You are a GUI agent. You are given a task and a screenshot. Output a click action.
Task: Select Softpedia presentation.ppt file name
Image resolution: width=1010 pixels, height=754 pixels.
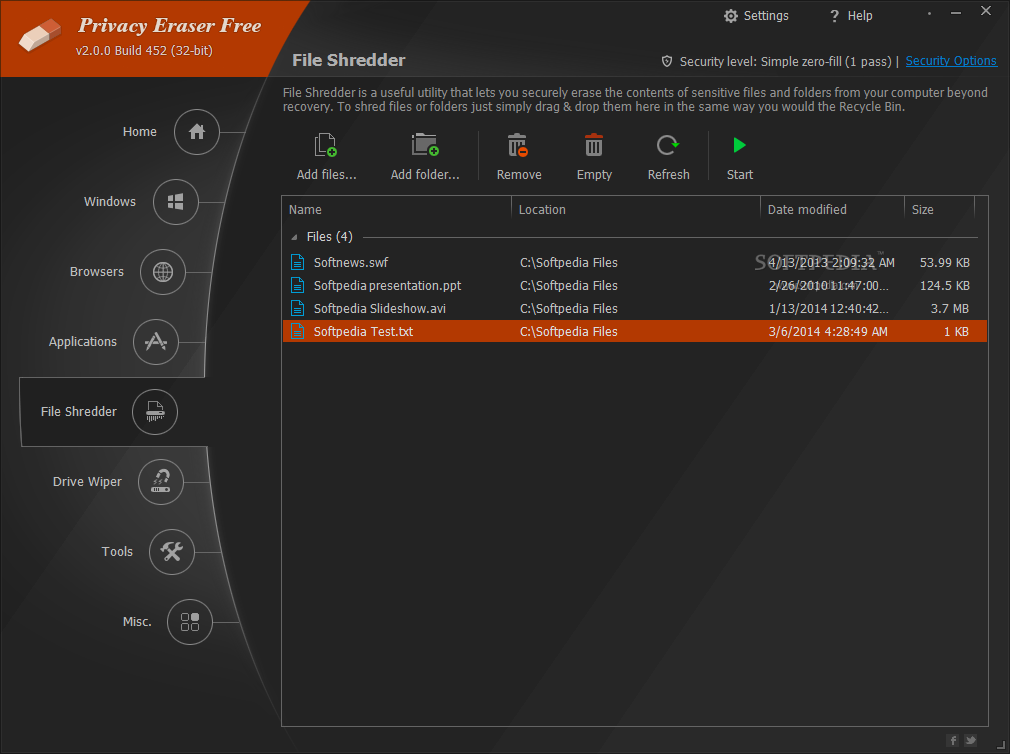(x=387, y=286)
